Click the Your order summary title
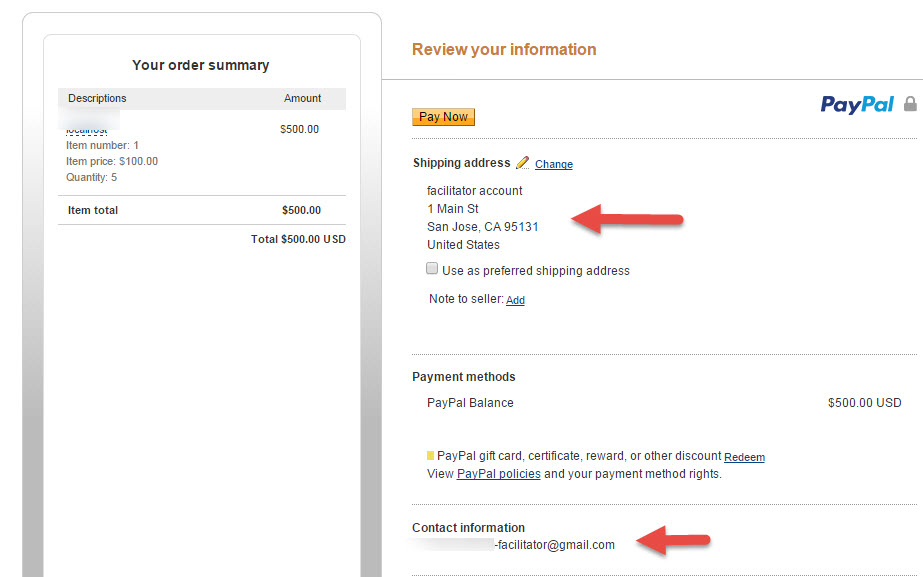The height and width of the screenshot is (577, 923). tap(200, 64)
